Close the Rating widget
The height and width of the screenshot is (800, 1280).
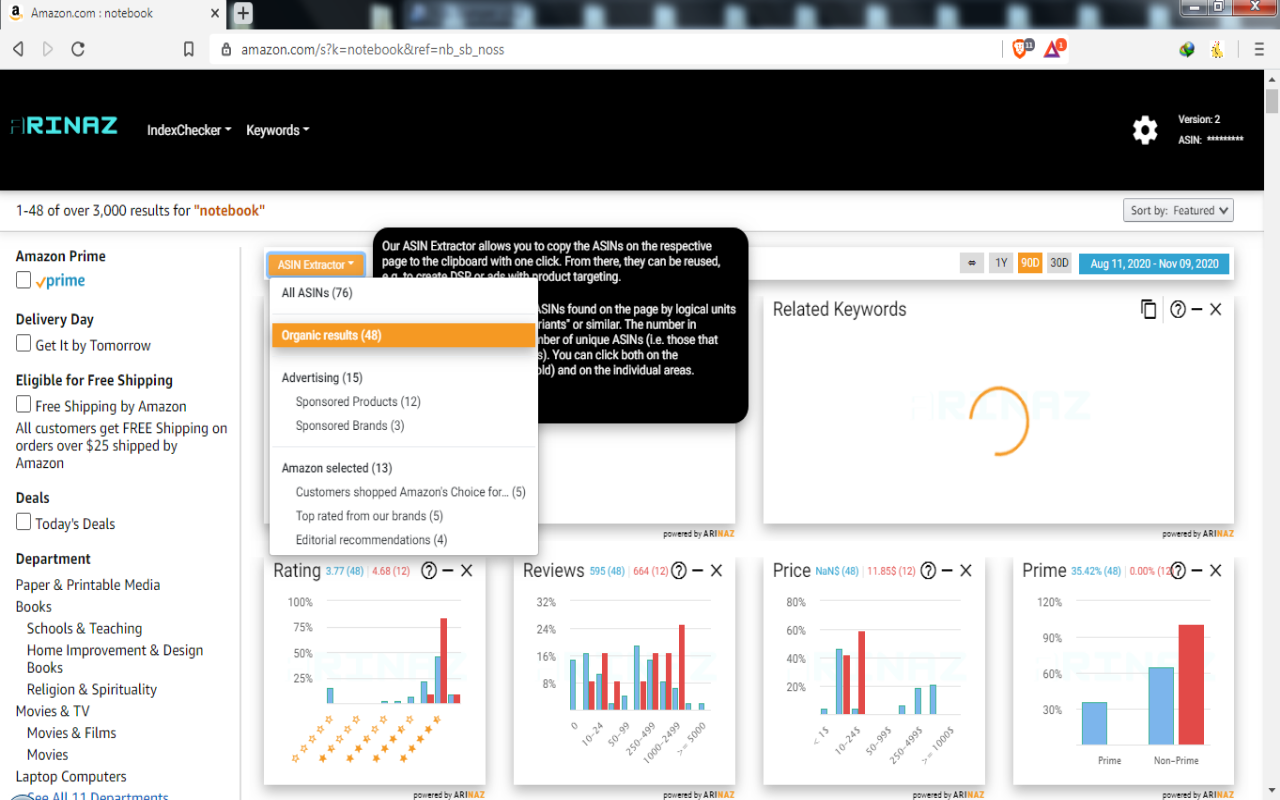point(467,570)
